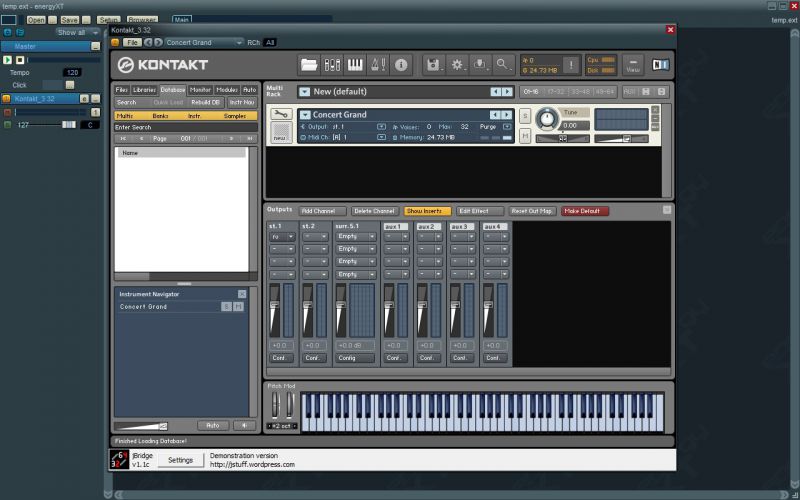Open the floppy disk load/save menu
The height and width of the screenshot is (500, 800).
point(434,65)
